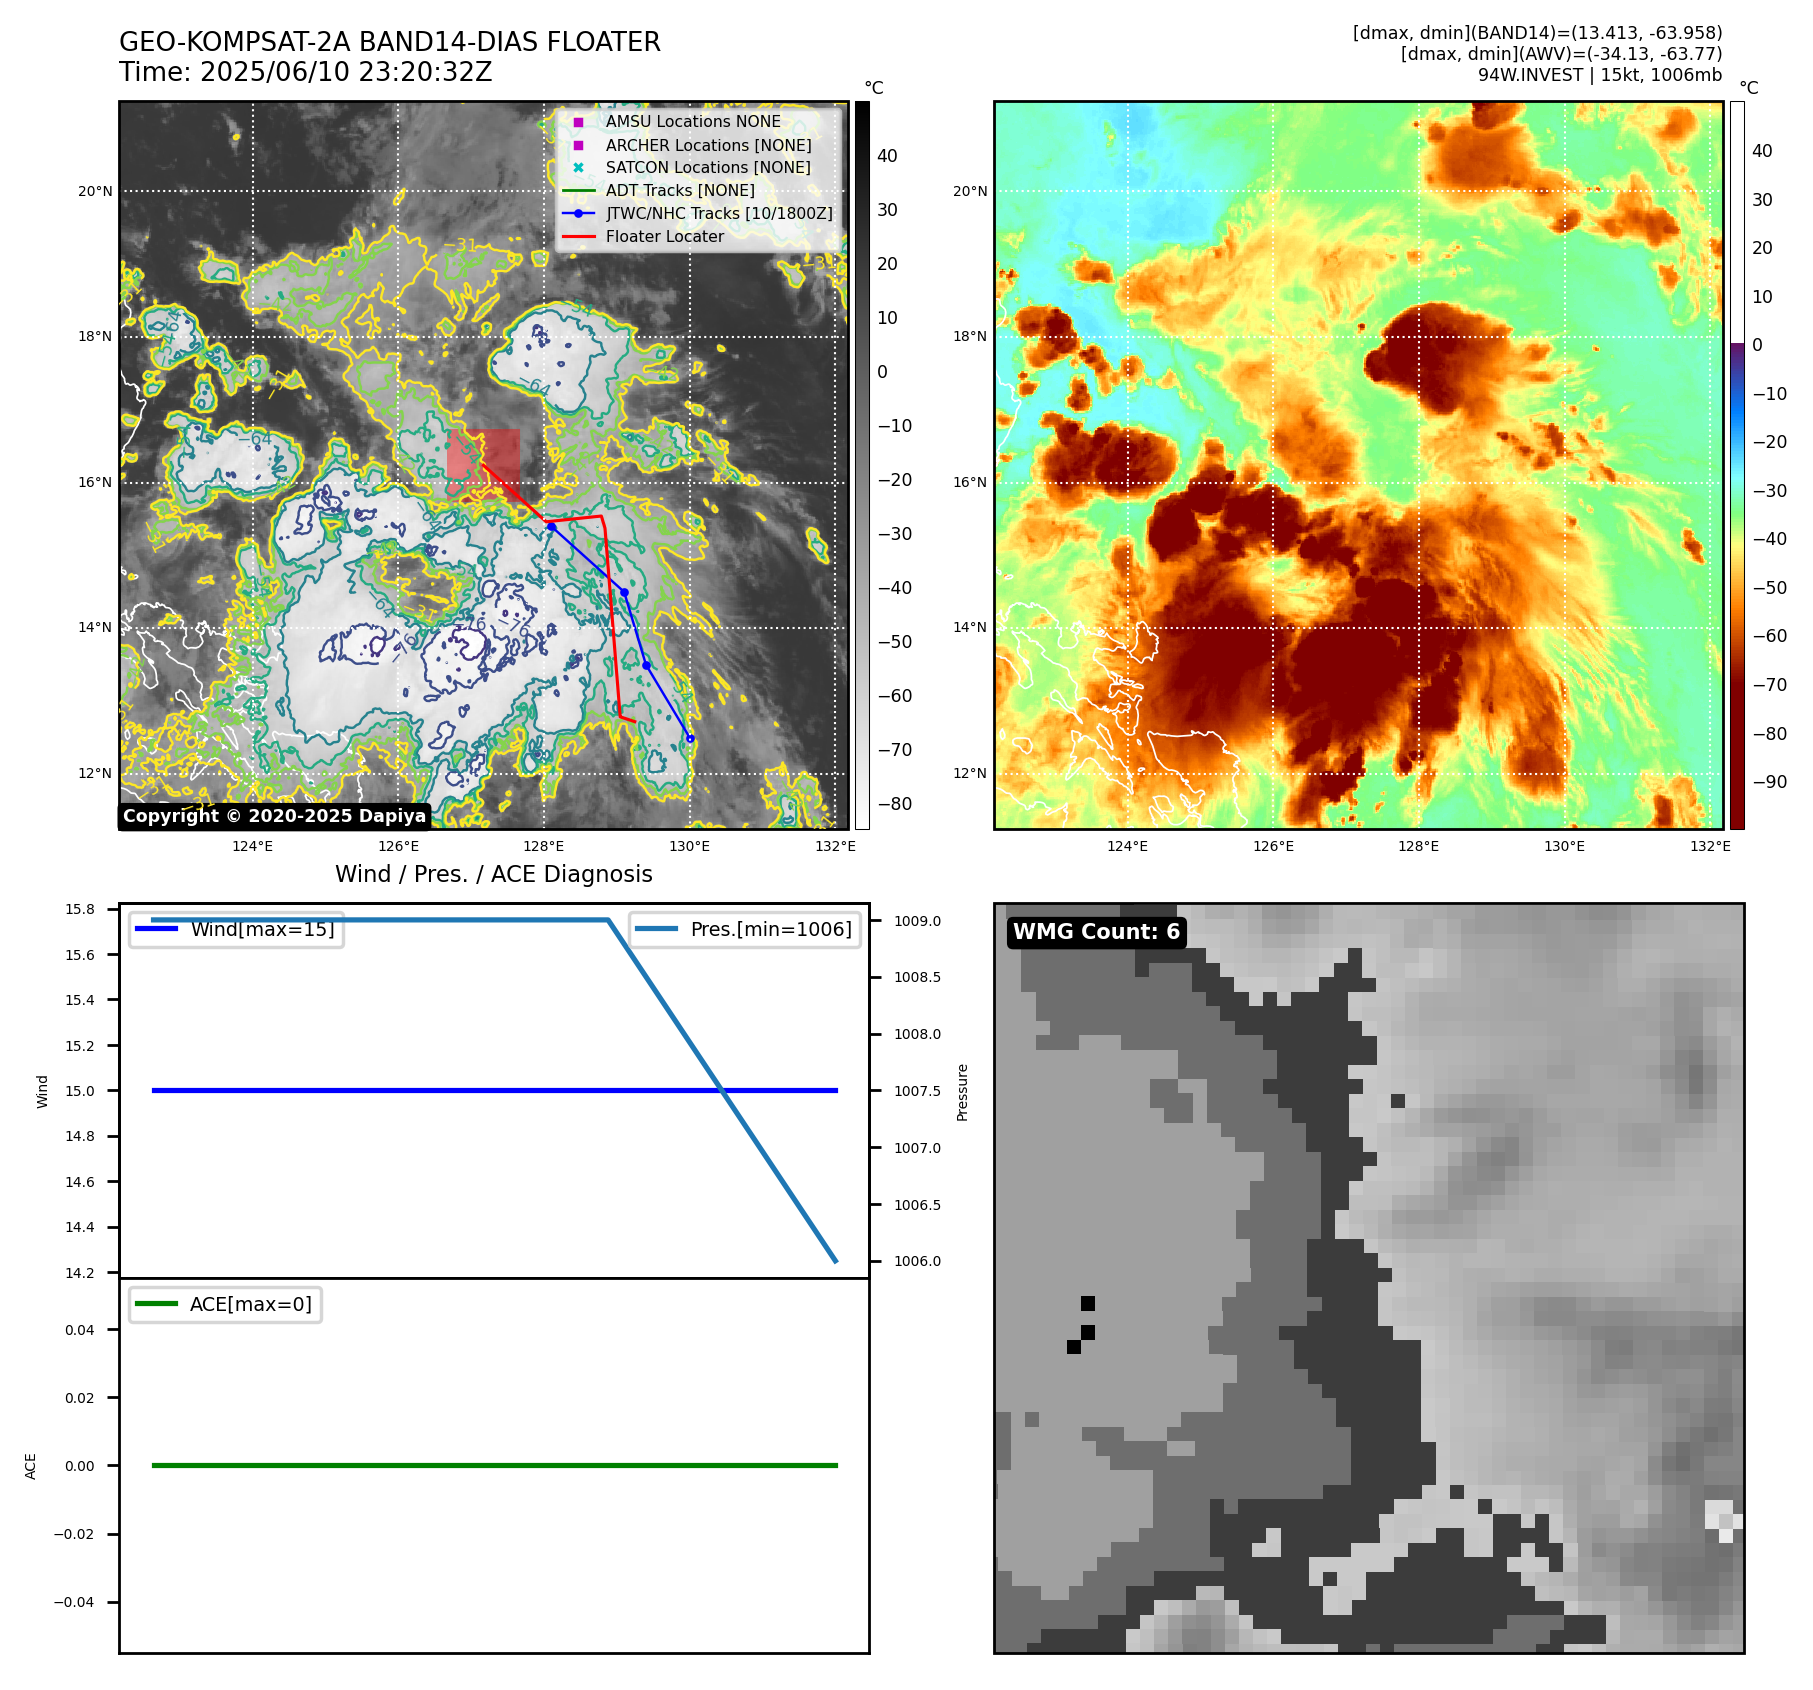Click the WMG Count: 6 label
The height and width of the screenshot is (1690, 1813).
1097,932
